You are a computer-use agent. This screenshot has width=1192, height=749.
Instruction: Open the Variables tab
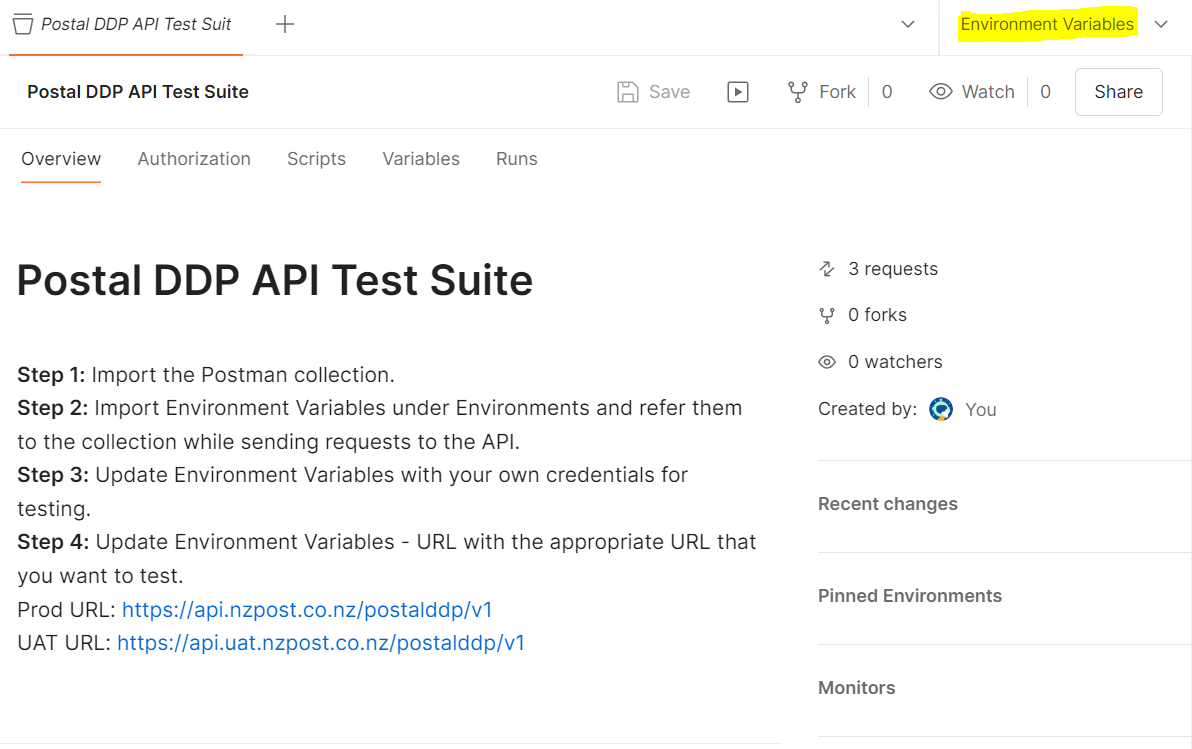pyautogui.click(x=421, y=159)
